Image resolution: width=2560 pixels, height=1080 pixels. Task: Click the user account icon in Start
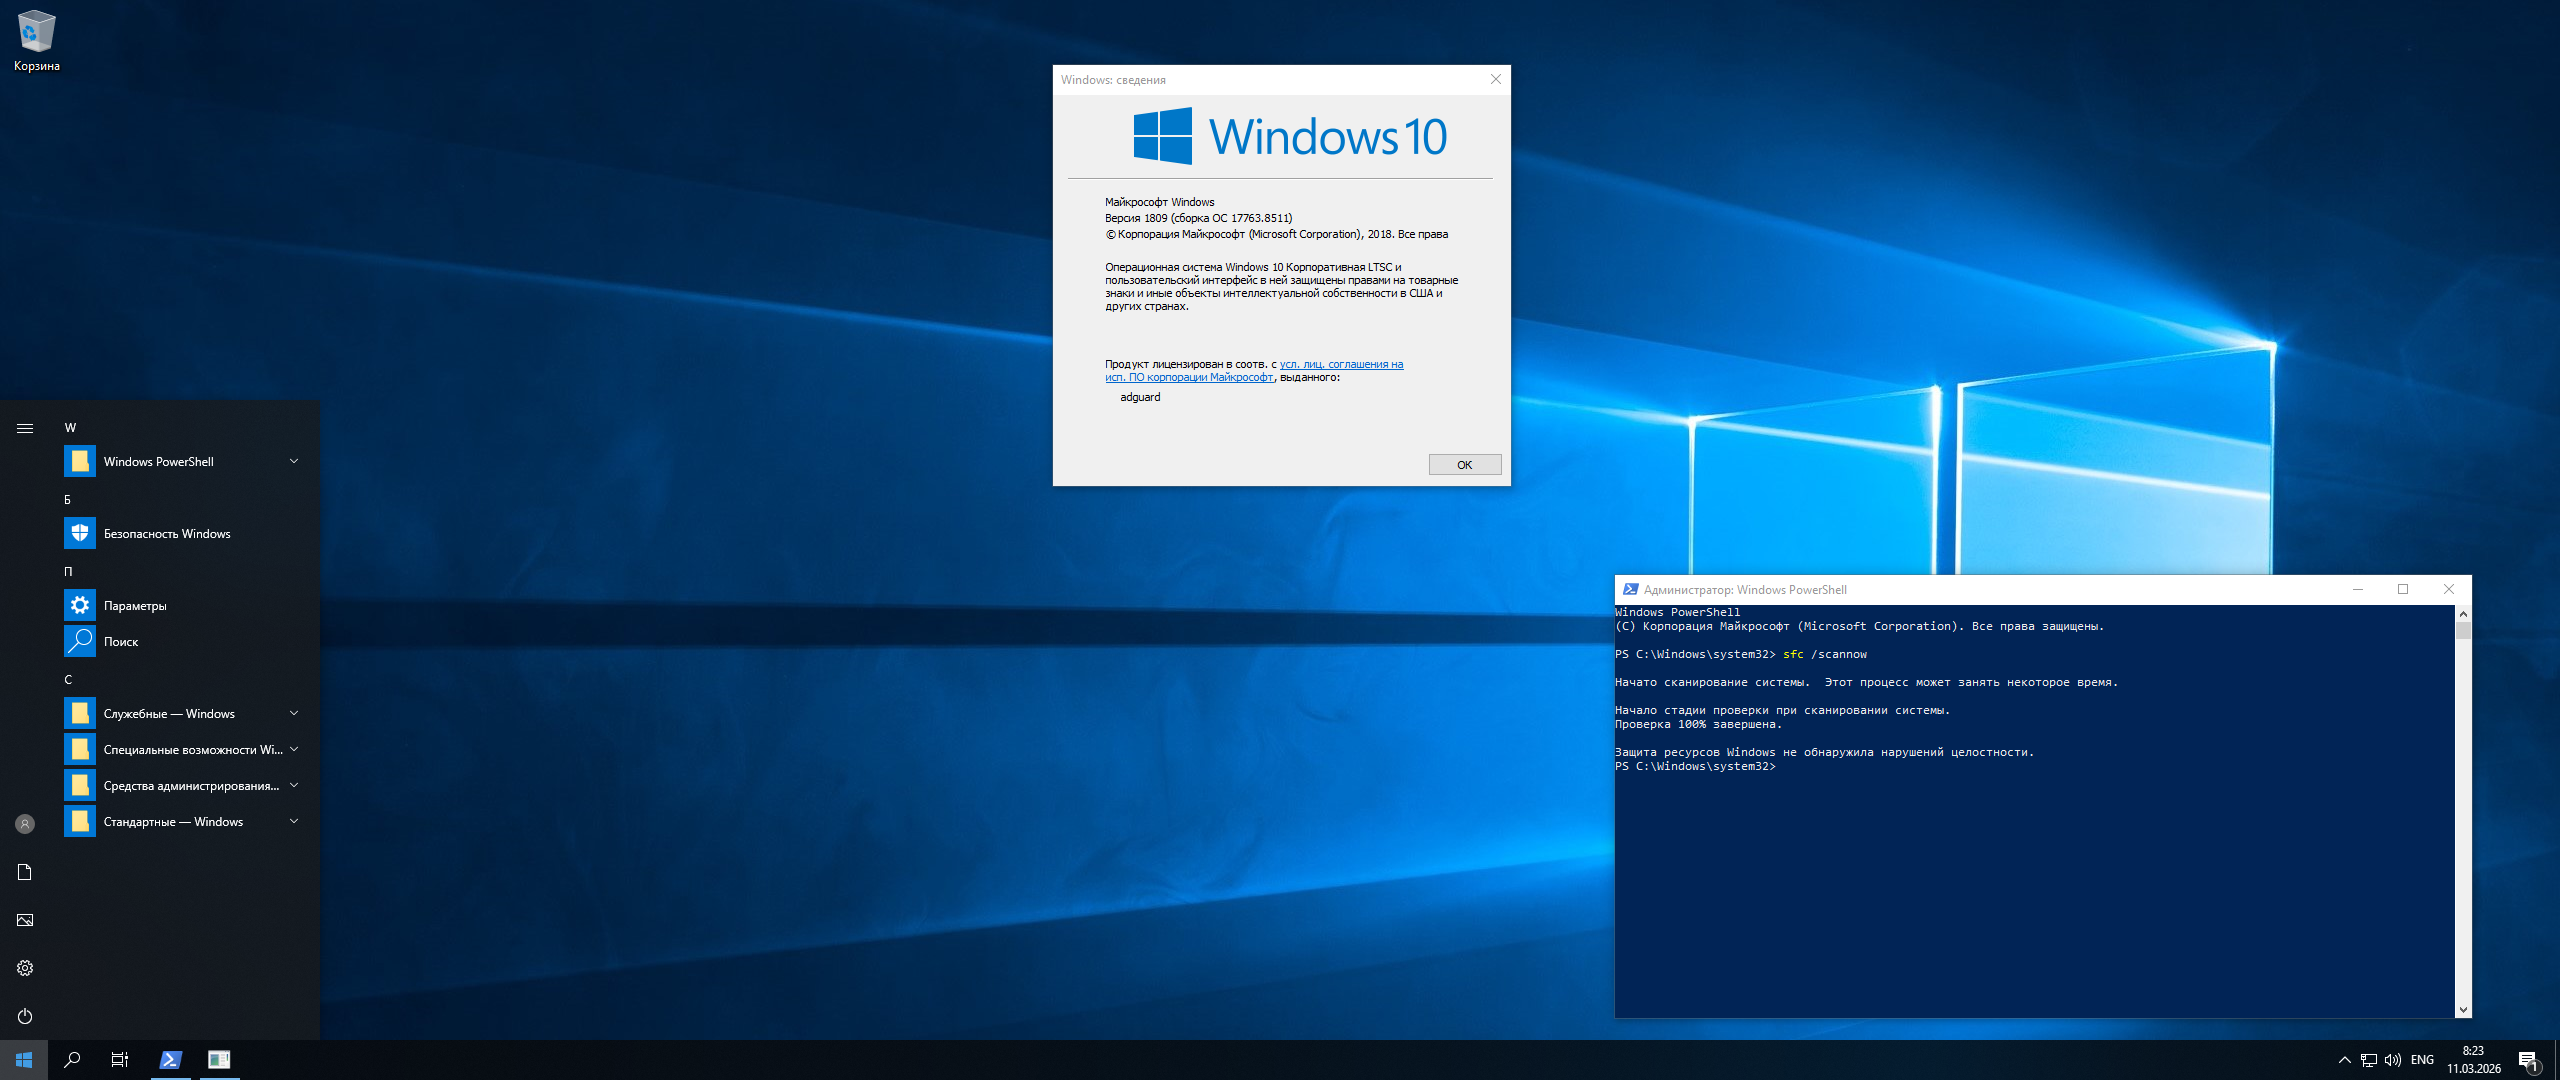(25, 824)
